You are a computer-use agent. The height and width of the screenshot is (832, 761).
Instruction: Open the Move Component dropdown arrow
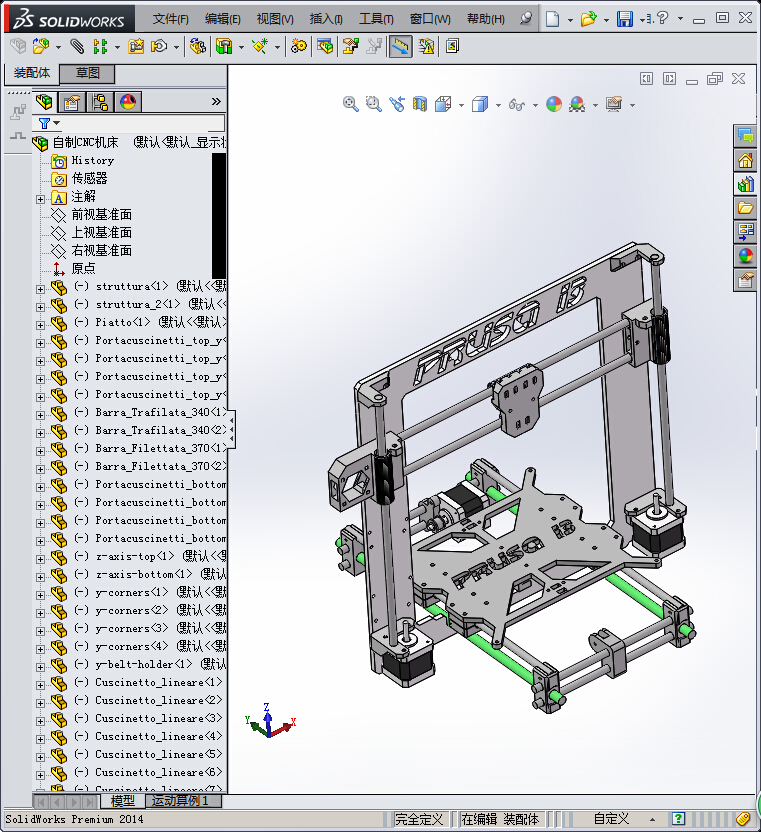176,47
